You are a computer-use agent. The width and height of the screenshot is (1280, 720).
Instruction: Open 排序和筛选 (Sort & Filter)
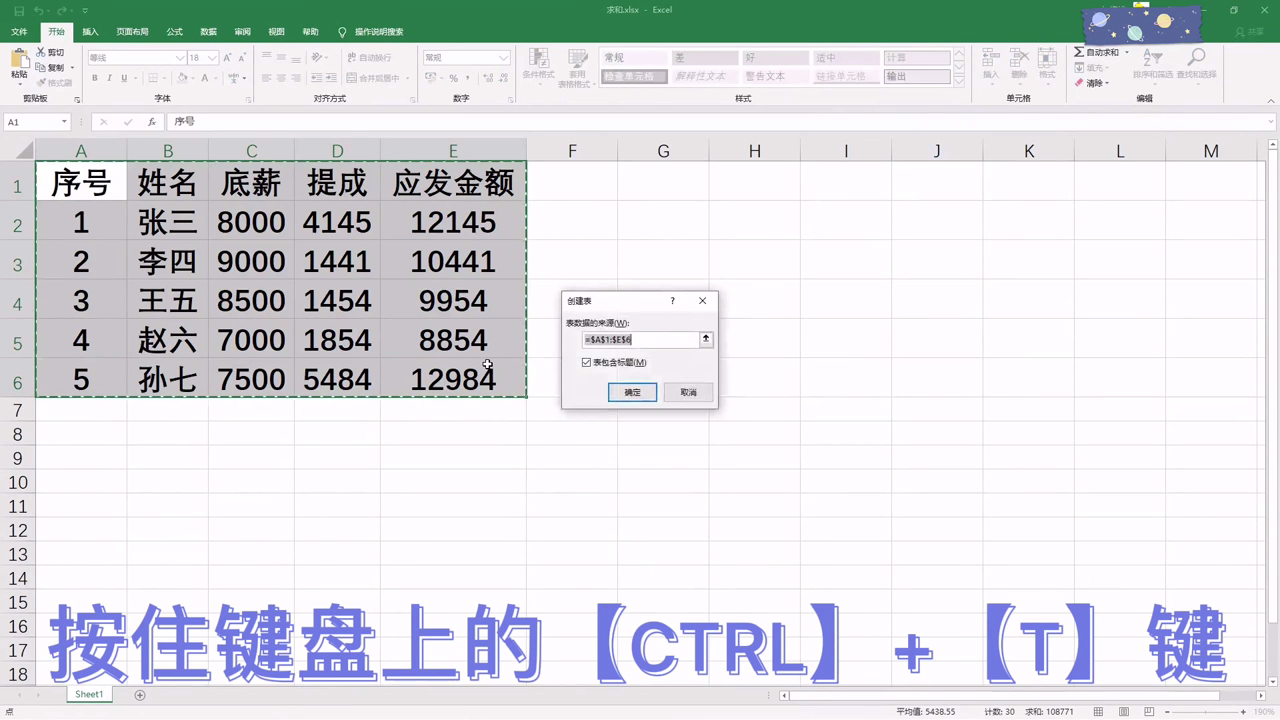coord(1153,64)
